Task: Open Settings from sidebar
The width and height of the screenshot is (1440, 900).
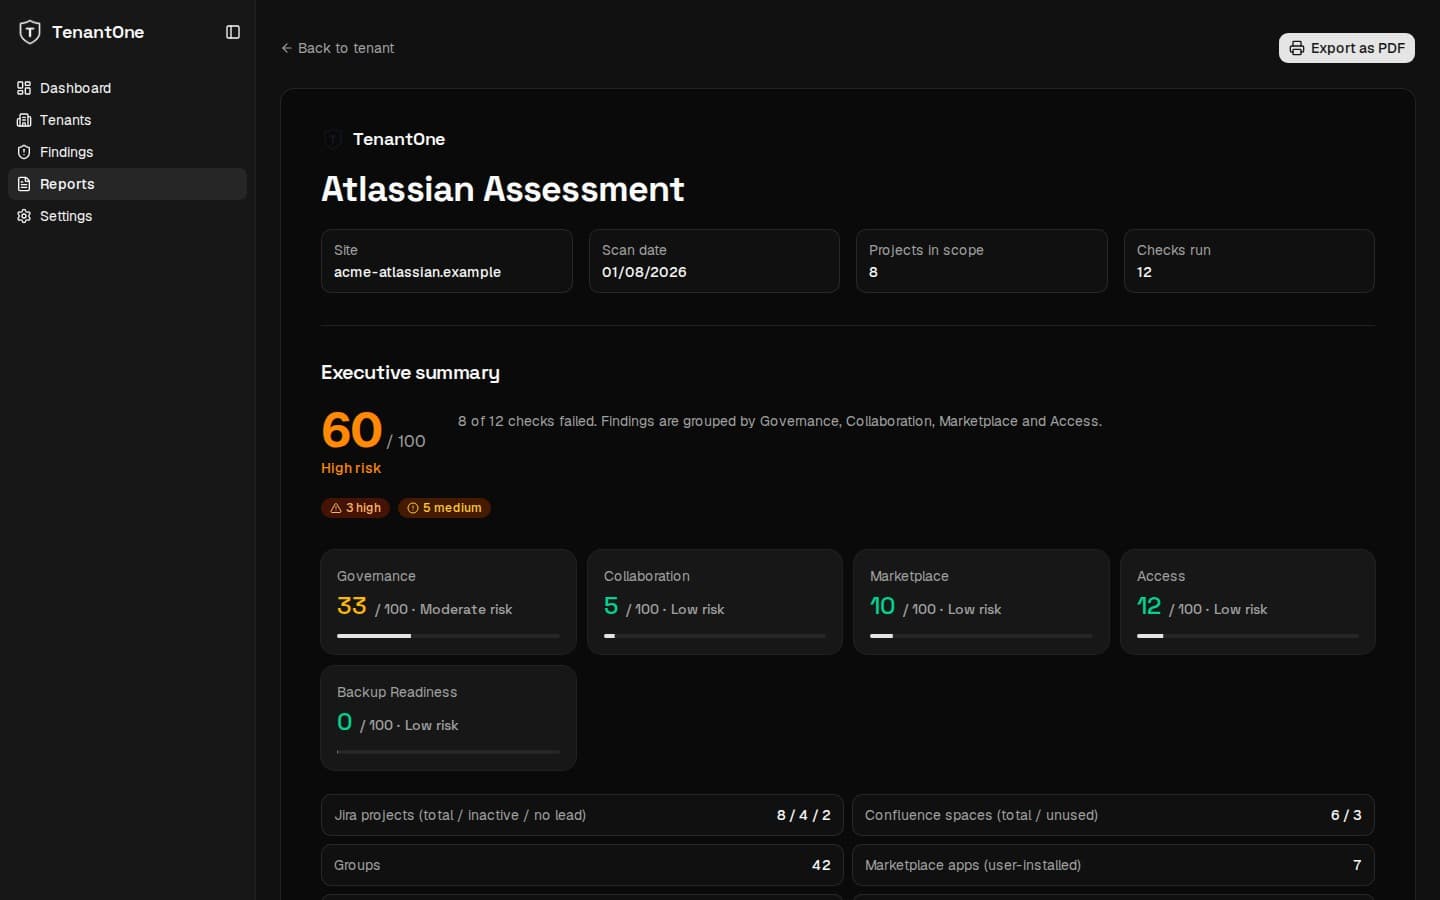Action: tap(127, 216)
